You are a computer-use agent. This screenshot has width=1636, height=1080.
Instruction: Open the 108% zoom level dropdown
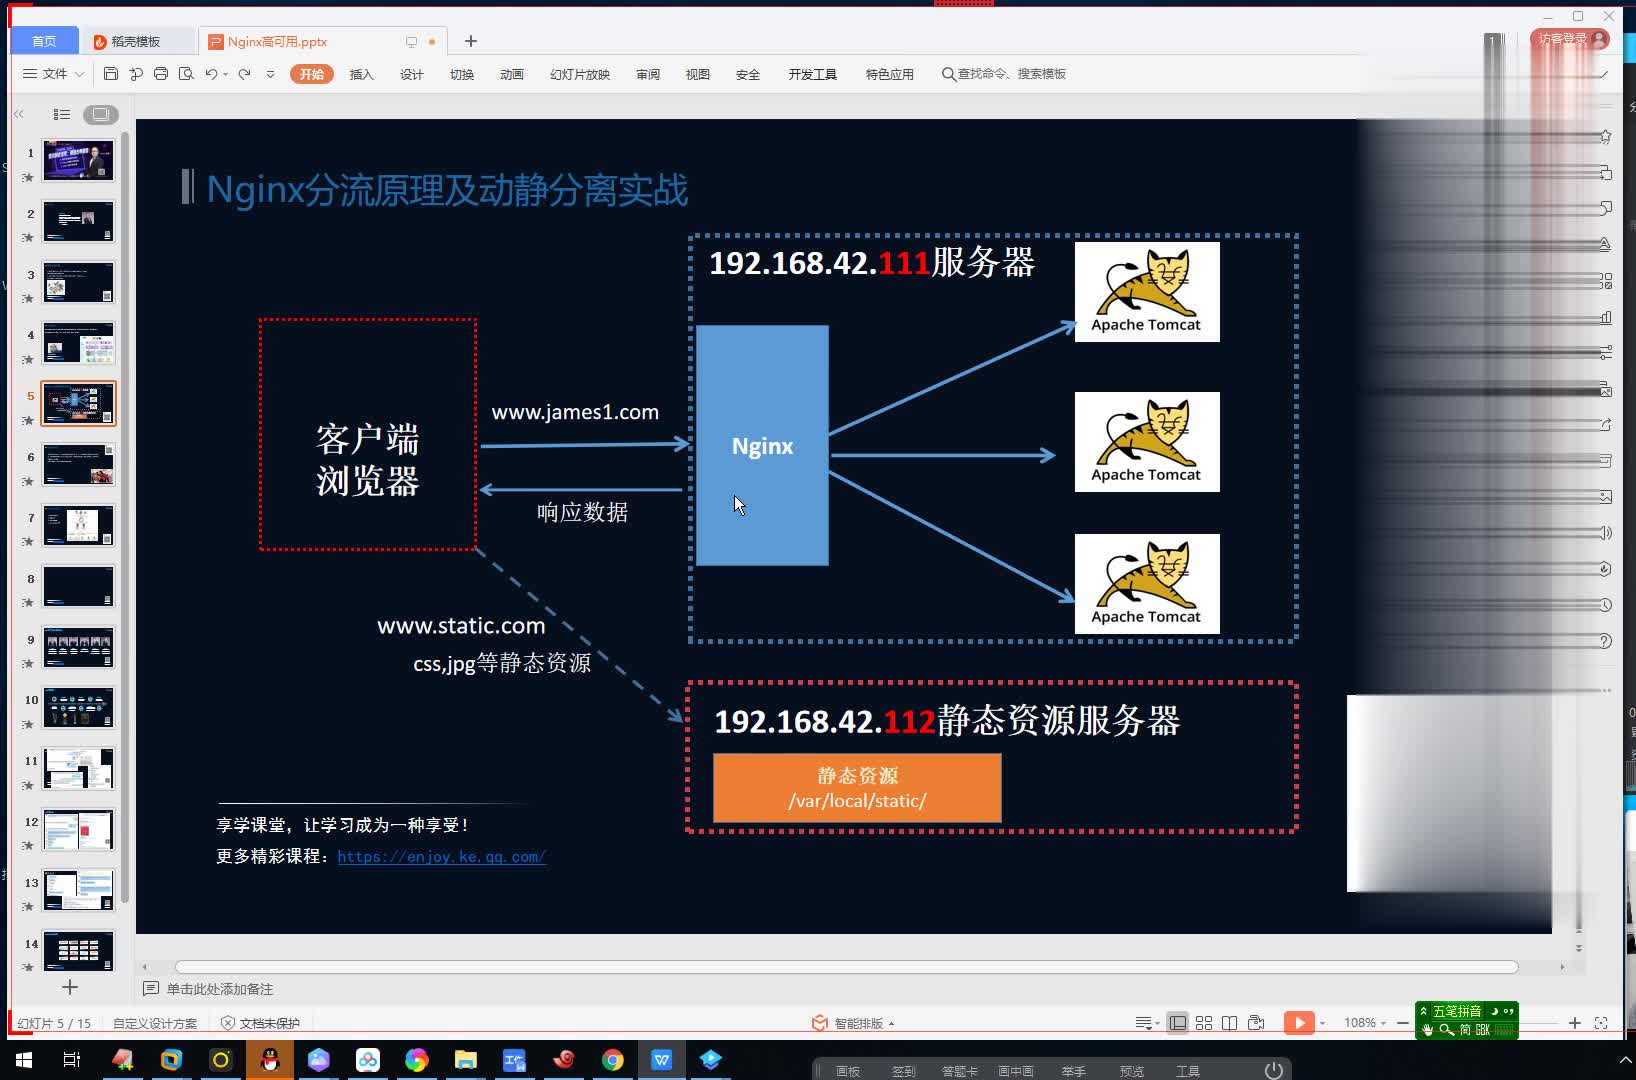point(1365,1023)
